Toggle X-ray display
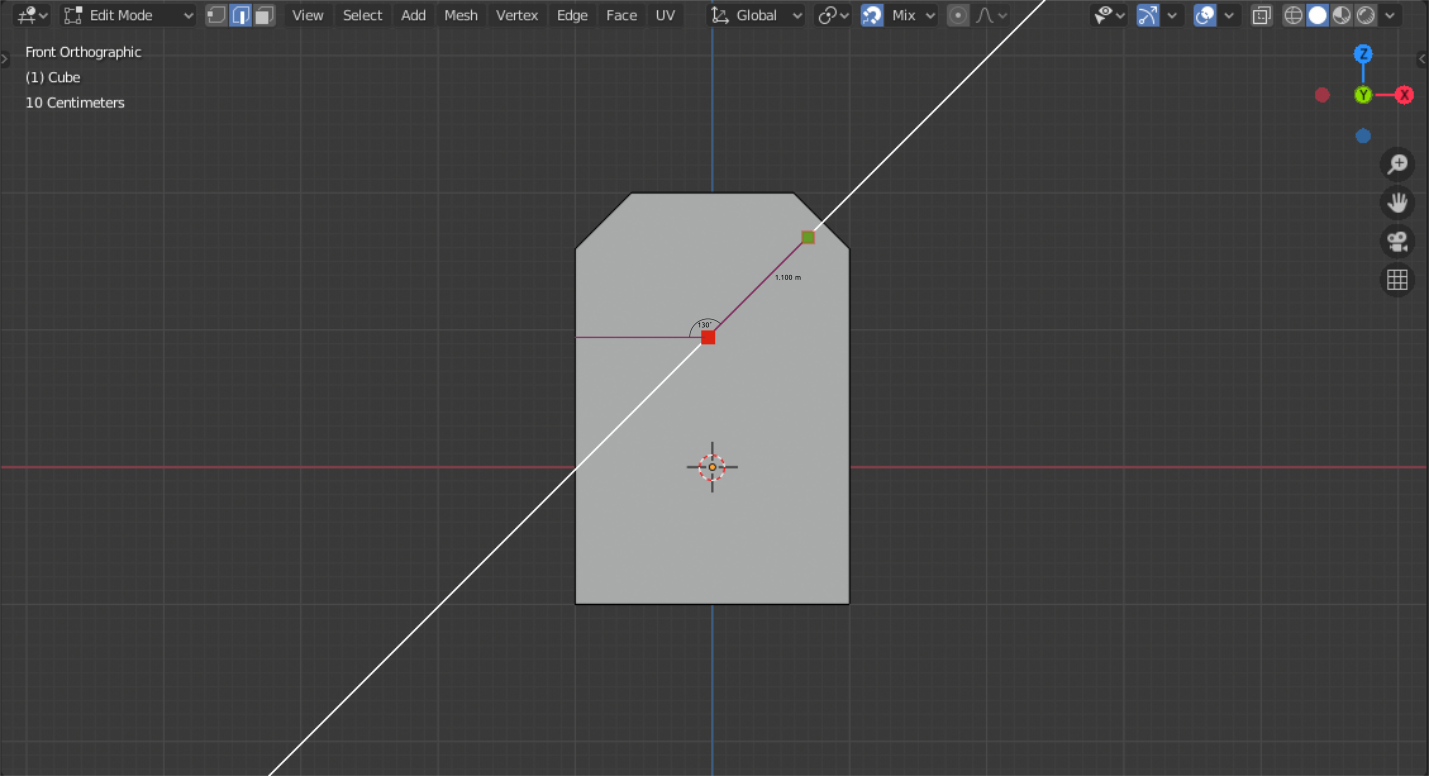 click(x=1261, y=15)
